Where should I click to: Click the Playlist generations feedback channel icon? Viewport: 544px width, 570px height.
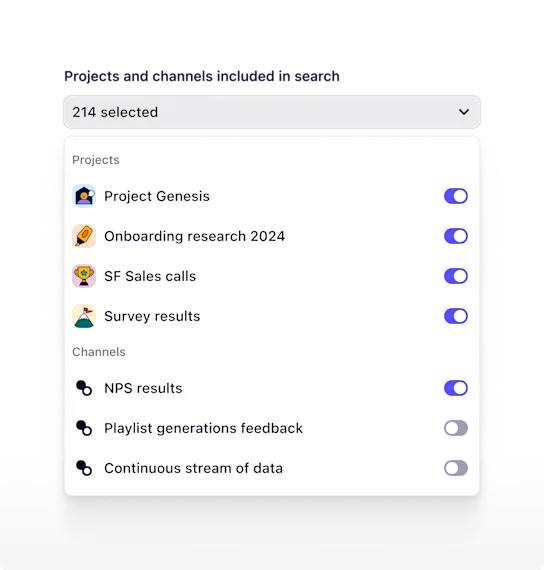(84, 428)
